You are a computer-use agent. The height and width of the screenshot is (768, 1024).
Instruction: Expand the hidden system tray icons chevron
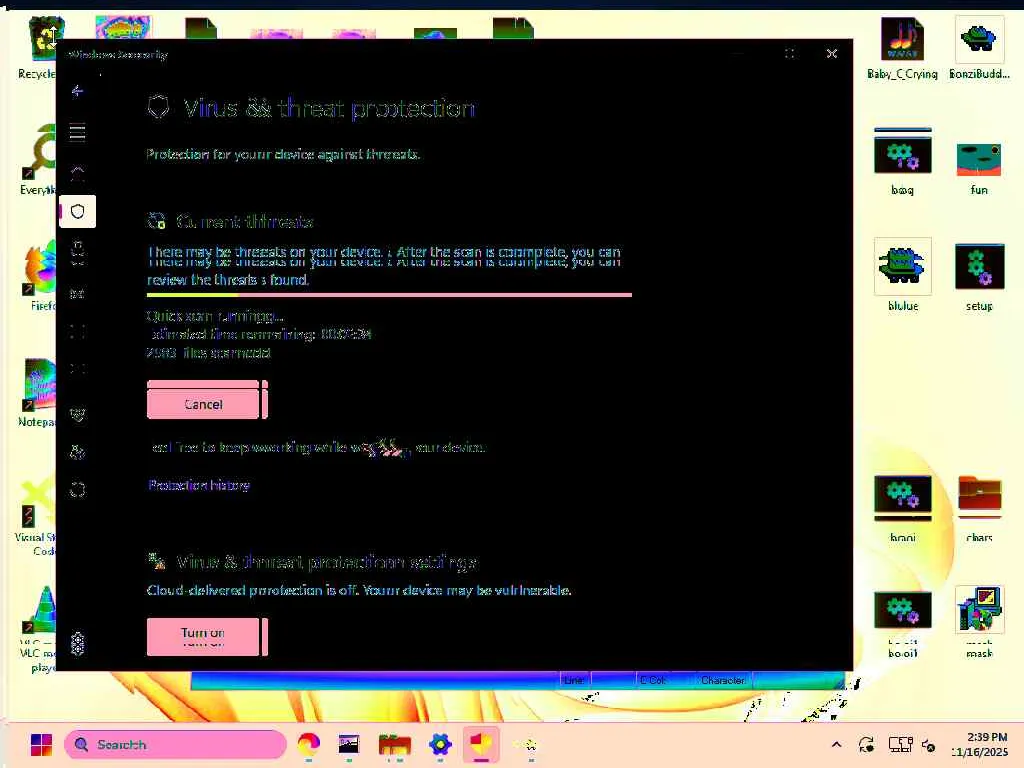[x=836, y=744]
